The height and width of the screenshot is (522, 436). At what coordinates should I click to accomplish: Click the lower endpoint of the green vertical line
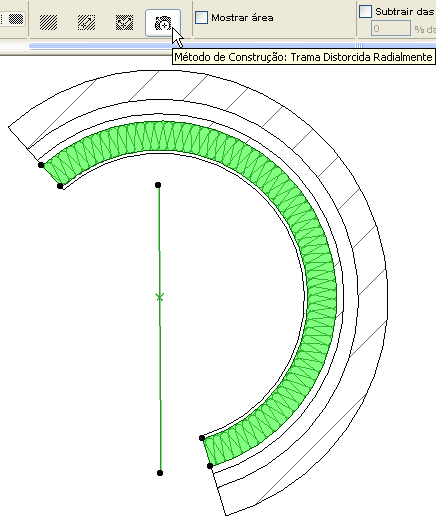160,473
